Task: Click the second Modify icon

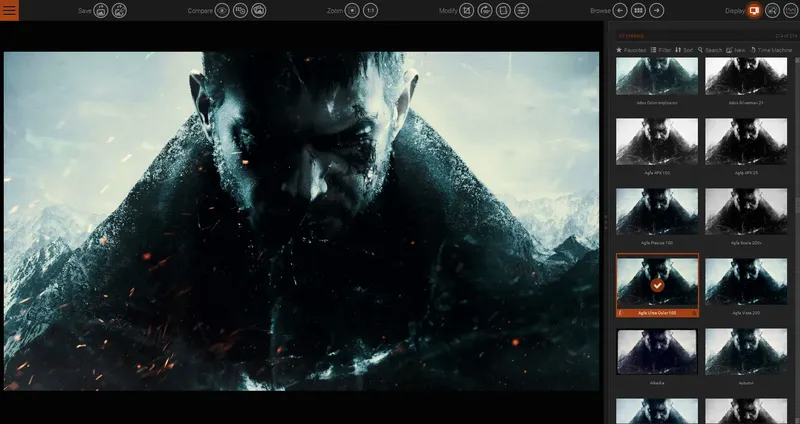Action: coord(485,10)
